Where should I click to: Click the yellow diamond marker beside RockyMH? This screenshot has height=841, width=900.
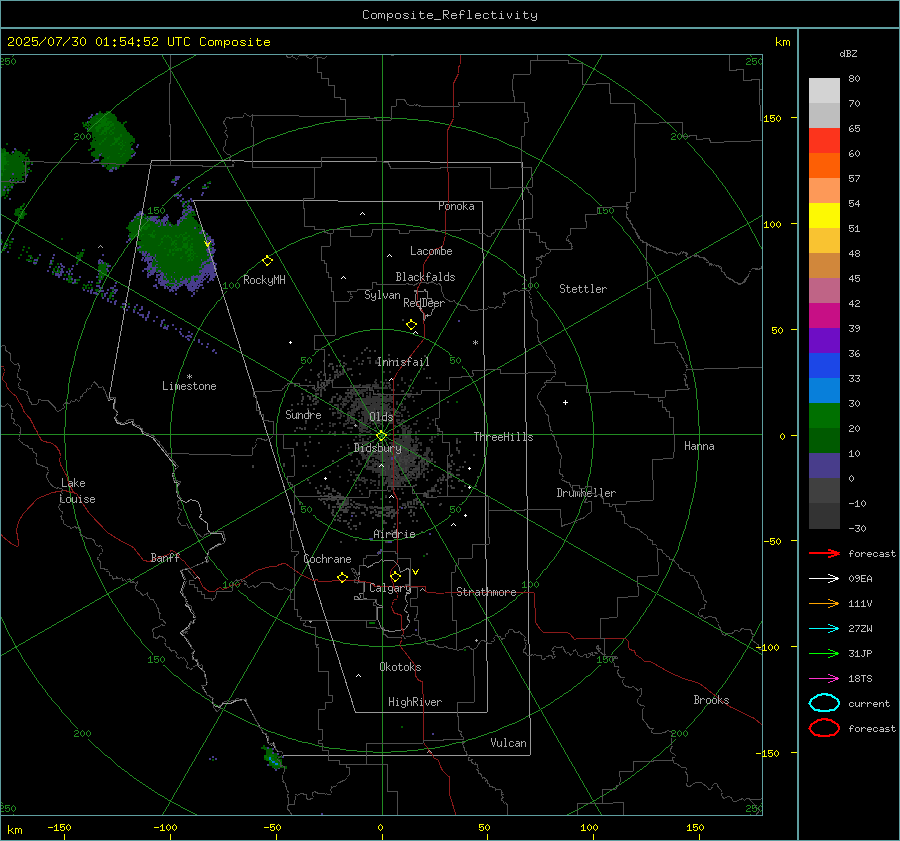(267, 261)
